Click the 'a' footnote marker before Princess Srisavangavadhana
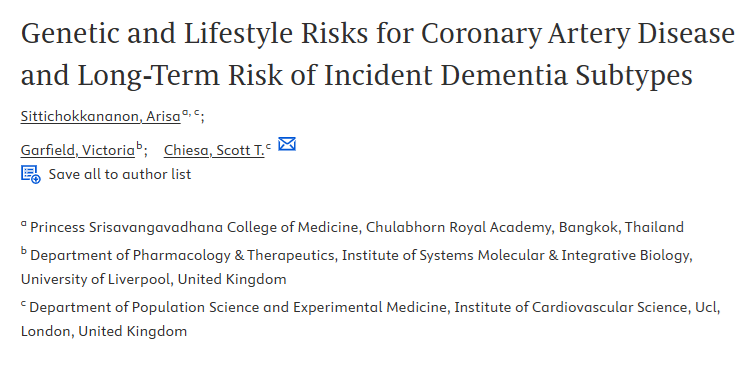 (24, 224)
